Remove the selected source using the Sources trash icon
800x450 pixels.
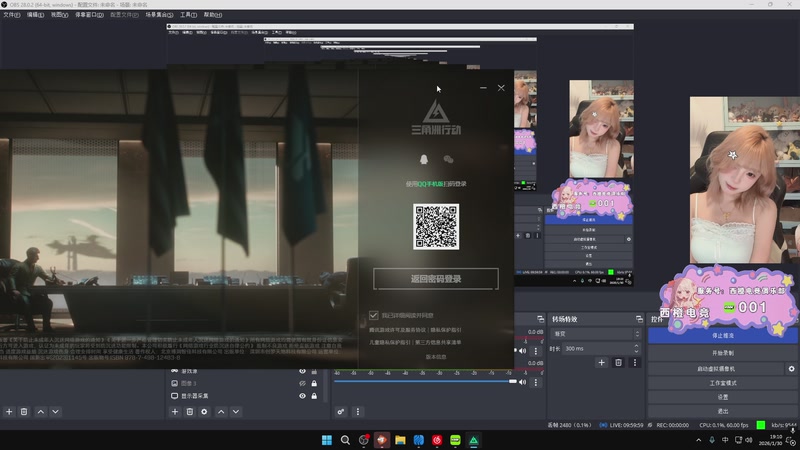click(190, 412)
